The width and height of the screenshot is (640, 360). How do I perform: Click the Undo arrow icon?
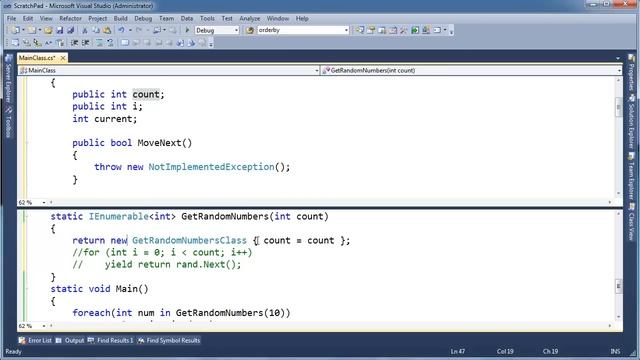pyautogui.click(x=122, y=30)
